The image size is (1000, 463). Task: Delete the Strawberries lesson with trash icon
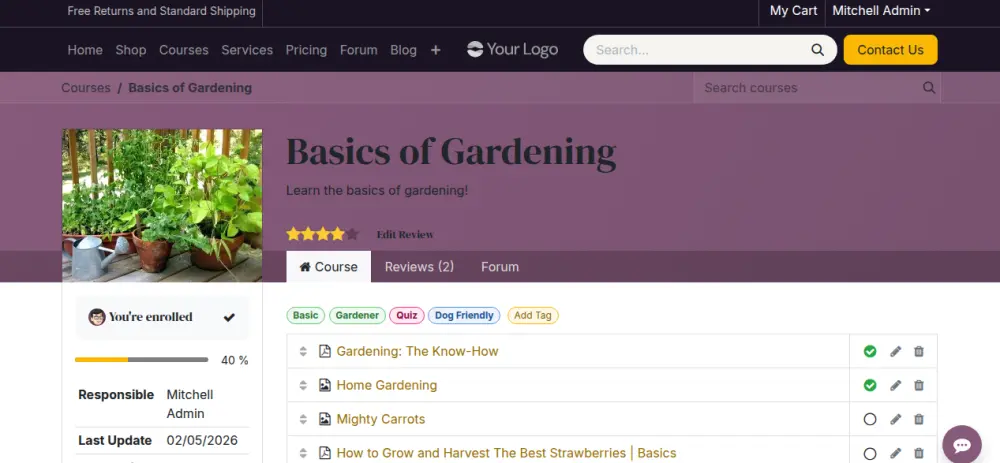coord(918,453)
